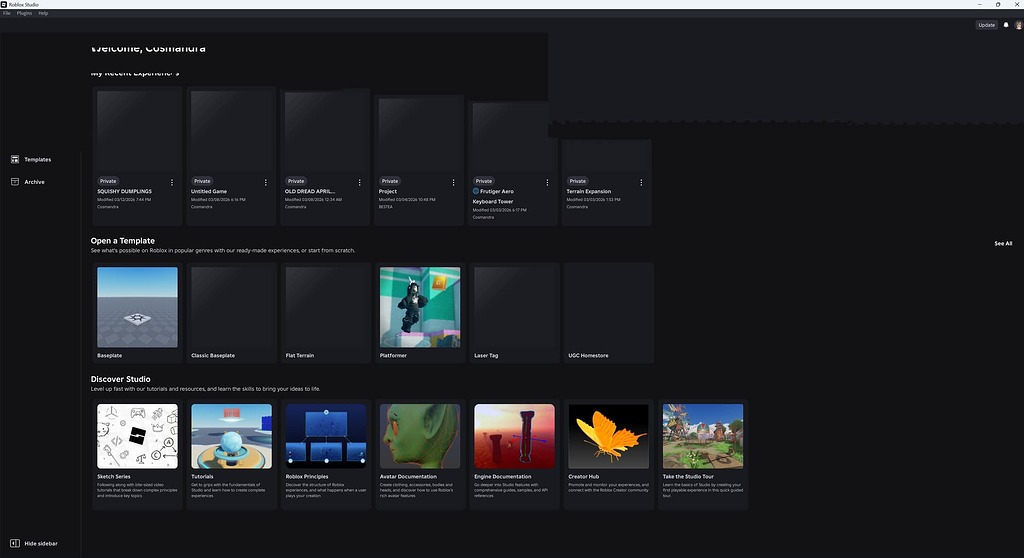
Task: Click the Update button
Action: coord(986,25)
